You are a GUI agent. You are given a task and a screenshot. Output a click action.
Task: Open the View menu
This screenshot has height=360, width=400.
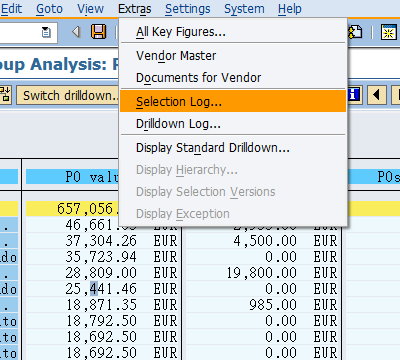[90, 9]
